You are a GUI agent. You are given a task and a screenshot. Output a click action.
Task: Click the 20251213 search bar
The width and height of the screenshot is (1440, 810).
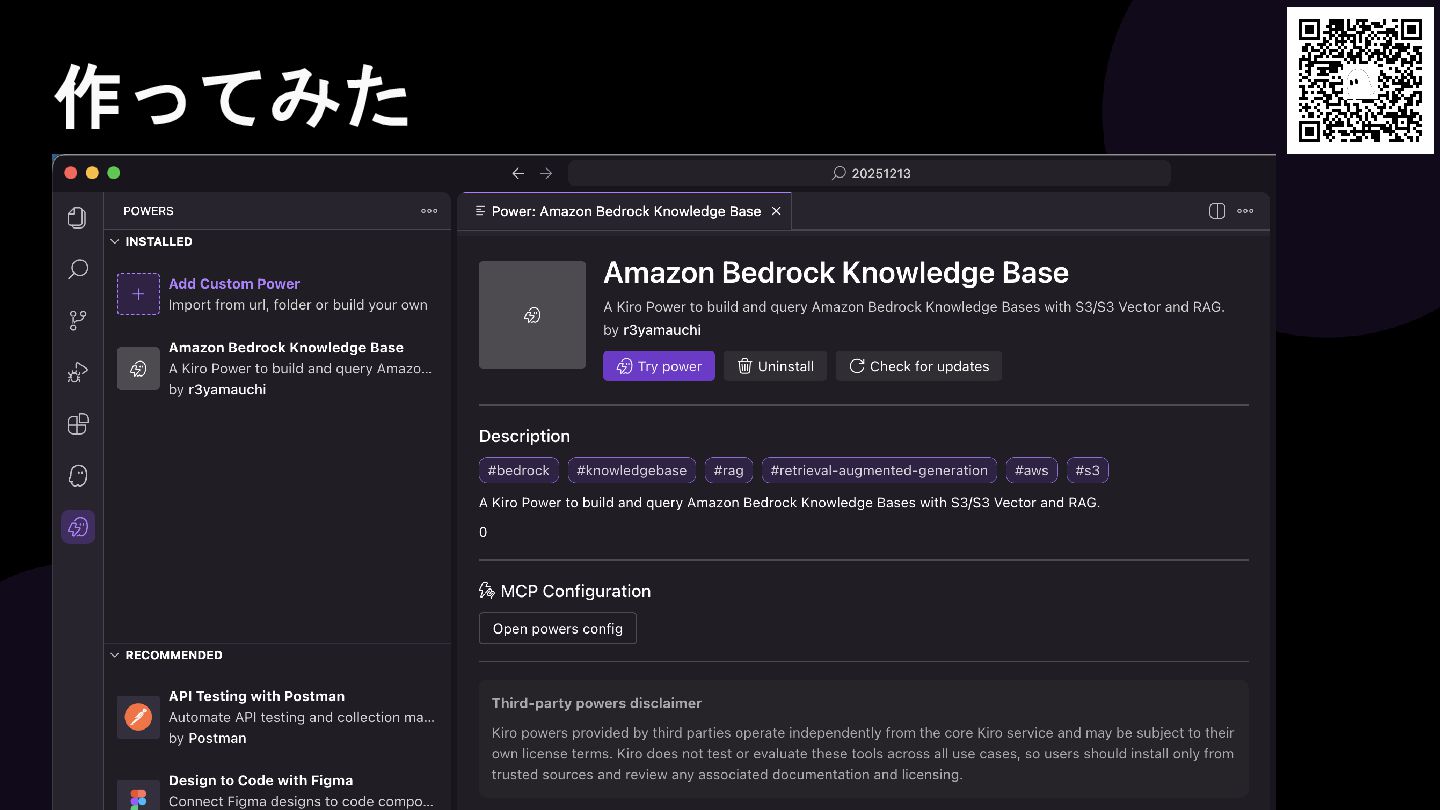tap(869, 173)
